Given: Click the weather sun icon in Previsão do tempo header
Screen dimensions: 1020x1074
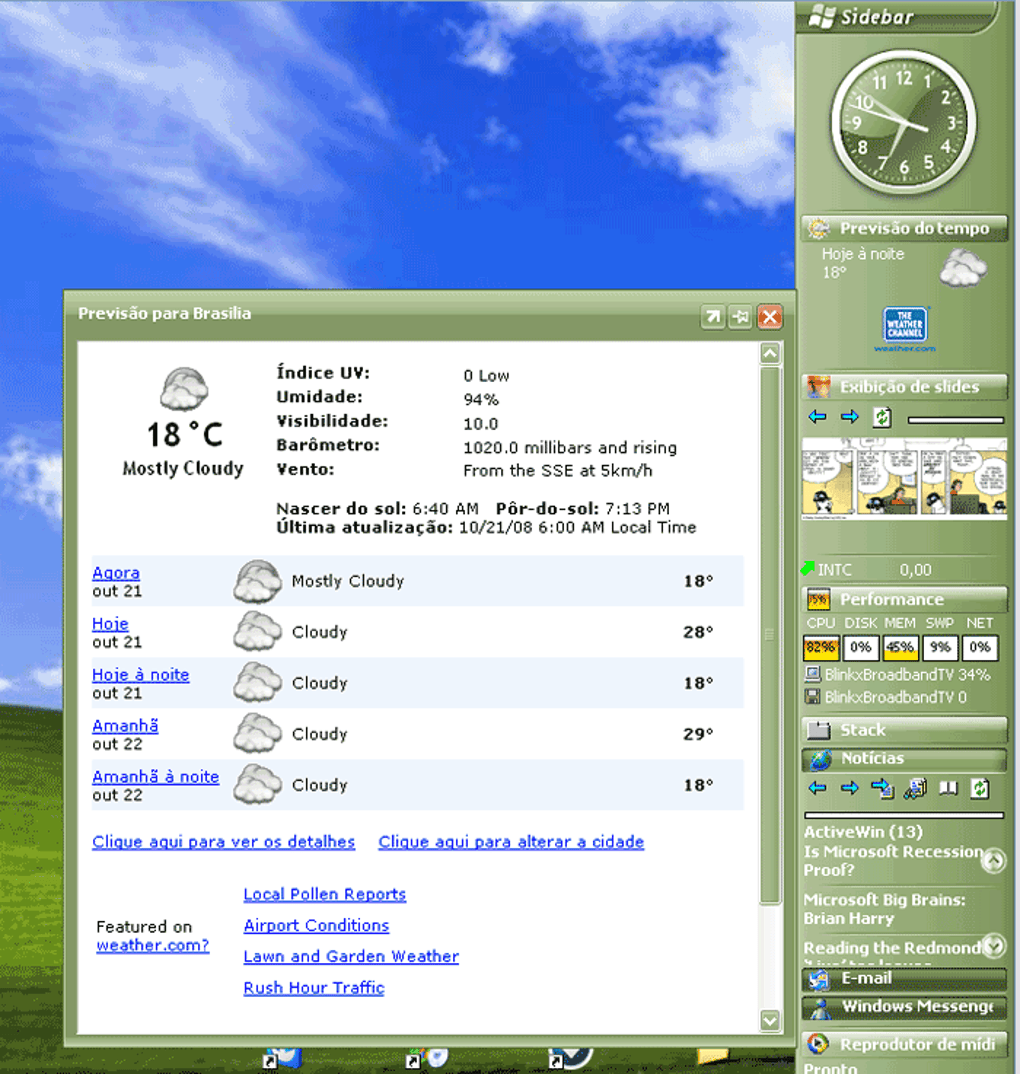Looking at the screenshot, I should pos(818,228).
